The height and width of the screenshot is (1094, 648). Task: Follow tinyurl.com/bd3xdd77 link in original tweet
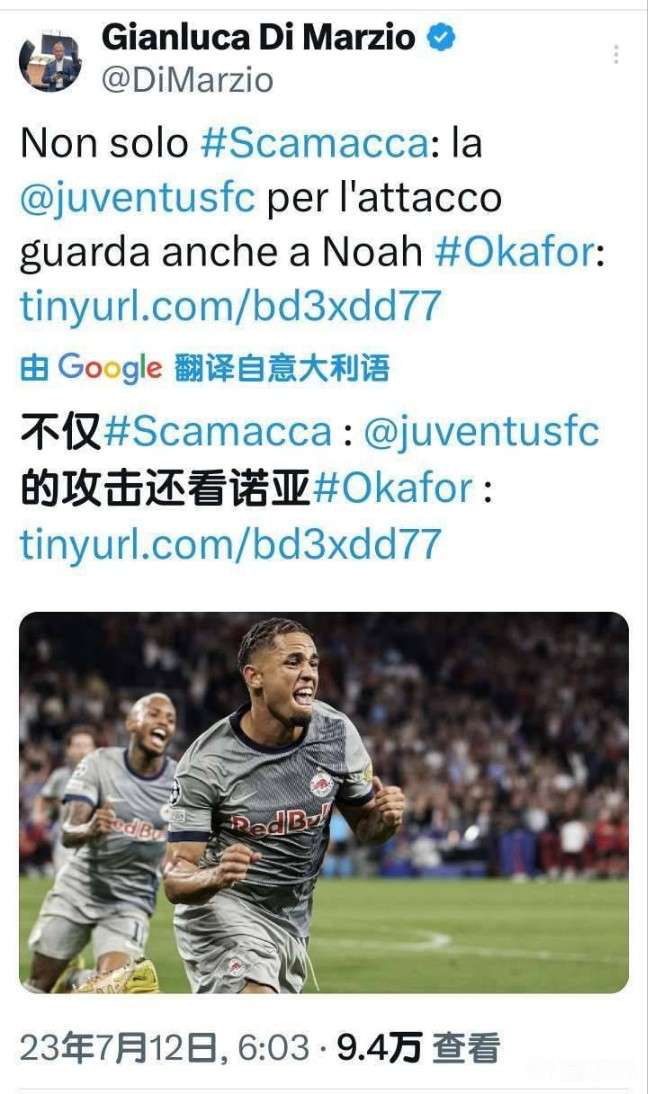[231, 306]
